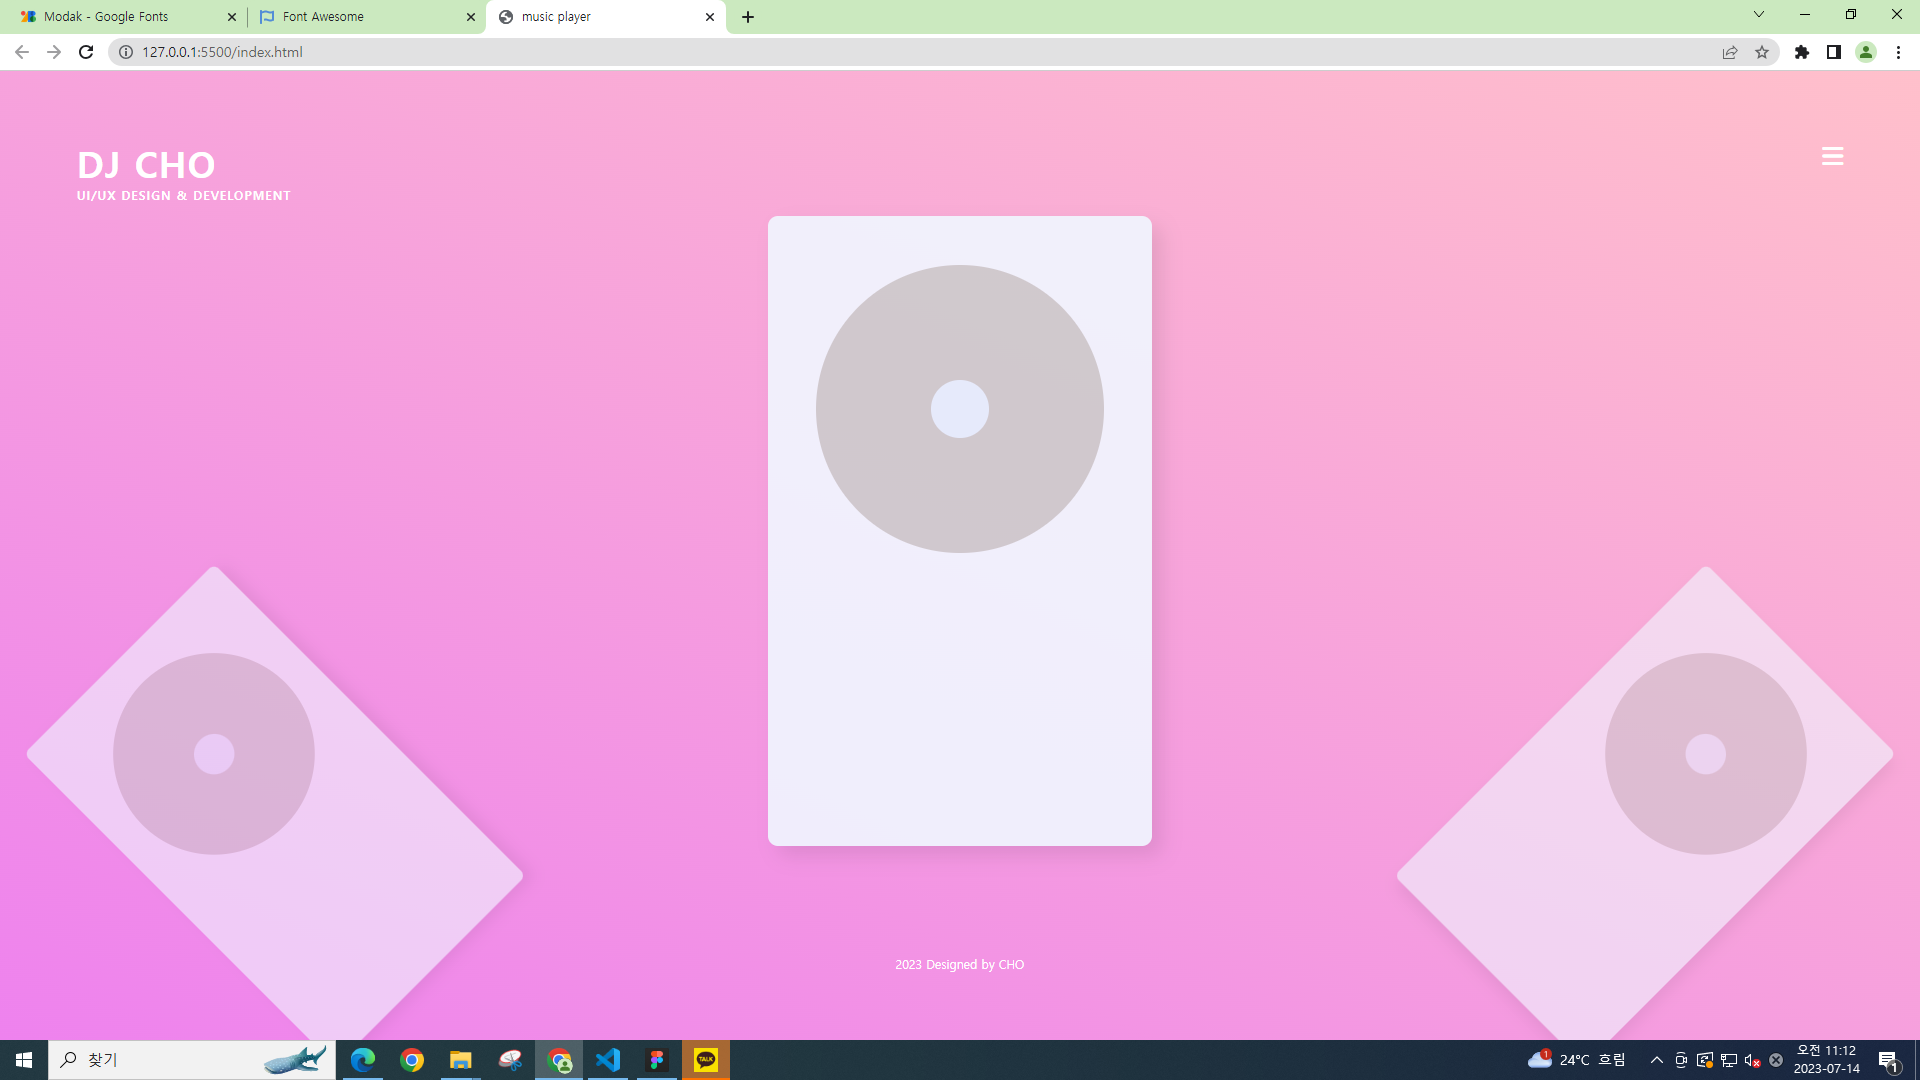Open Visual Studio Code from taskbar
This screenshot has height=1080, width=1920.
(x=608, y=1060)
